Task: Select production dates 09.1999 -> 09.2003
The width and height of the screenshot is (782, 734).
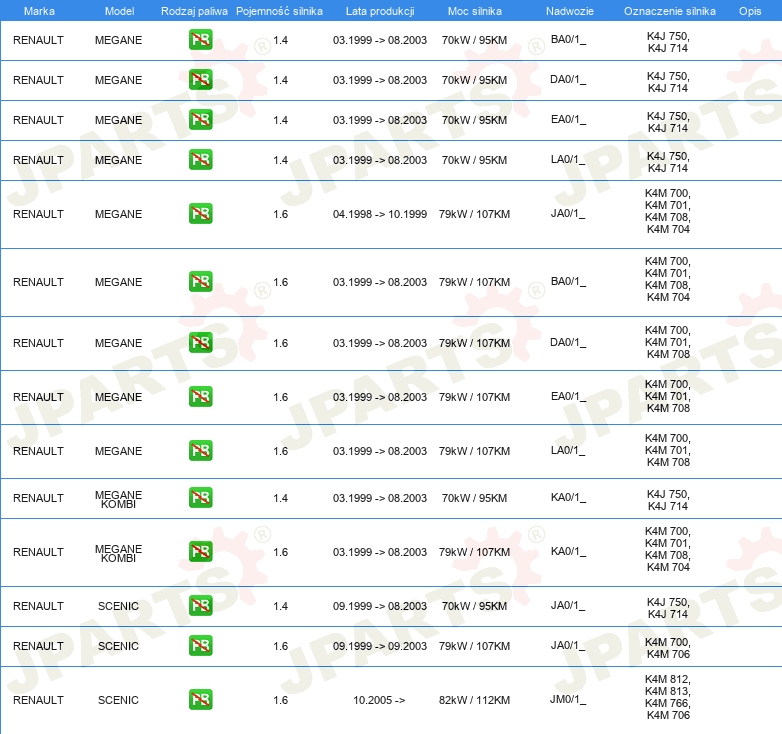Action: tap(380, 646)
